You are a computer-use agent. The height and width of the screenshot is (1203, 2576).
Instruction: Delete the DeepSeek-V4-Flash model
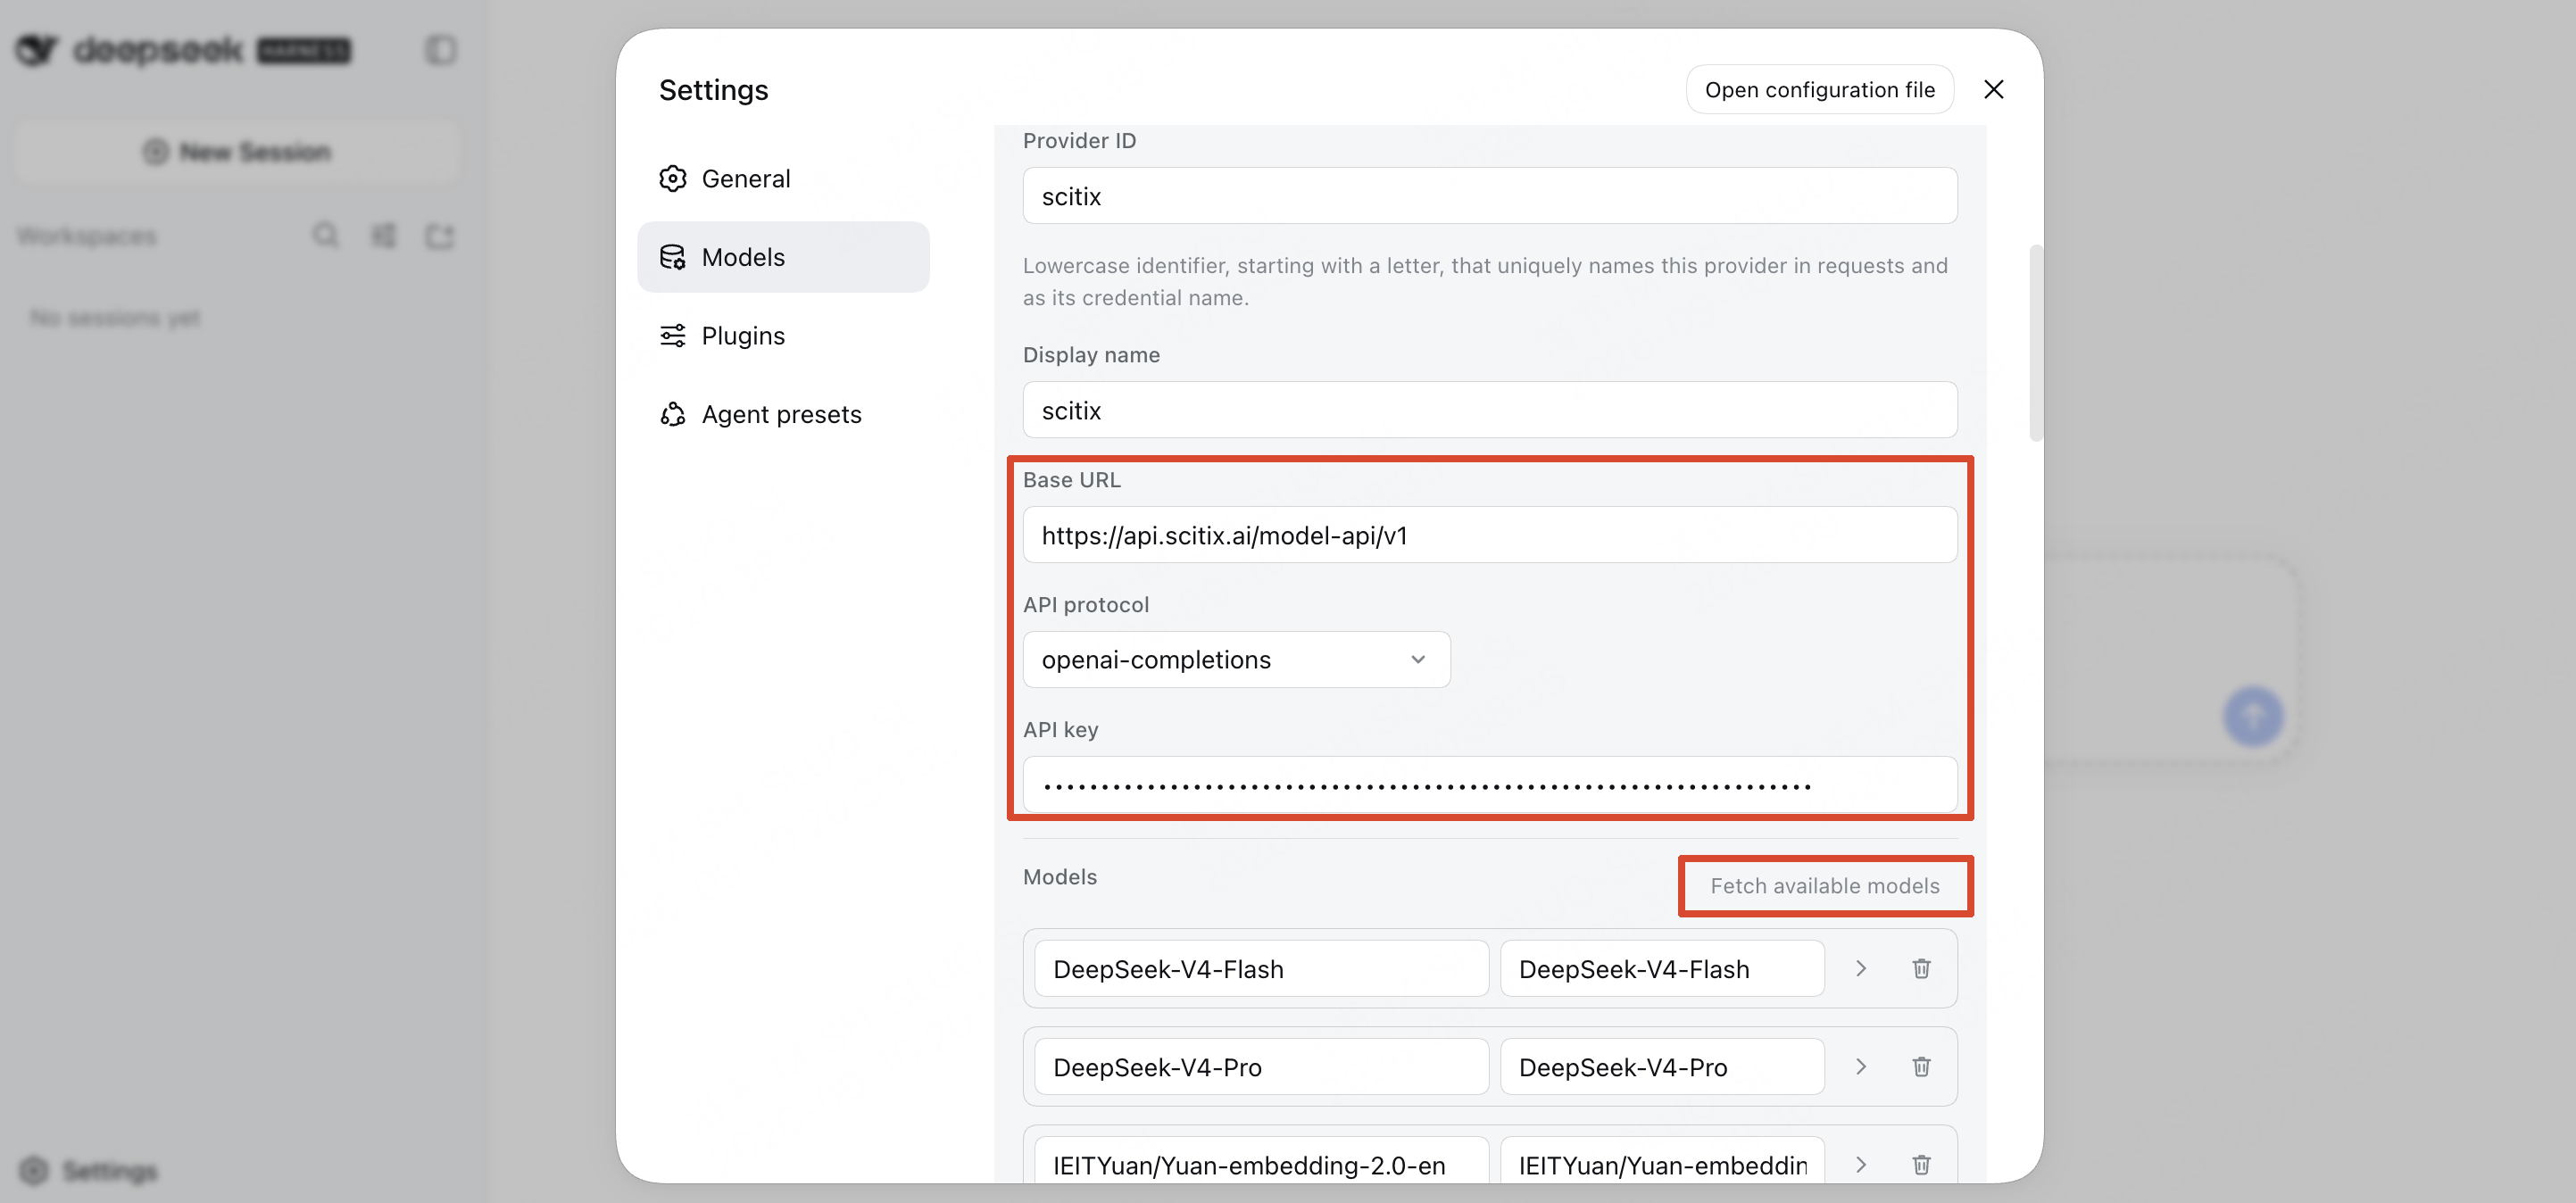click(1921, 969)
